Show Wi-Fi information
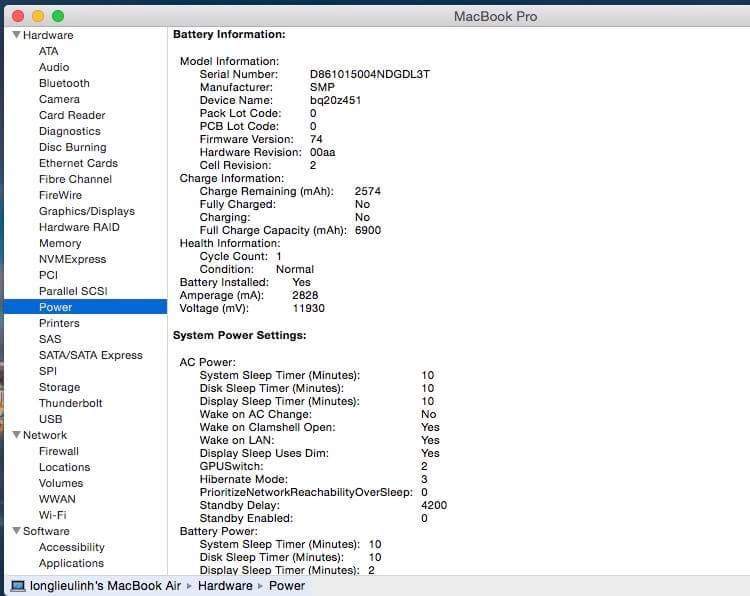 click(x=53, y=515)
